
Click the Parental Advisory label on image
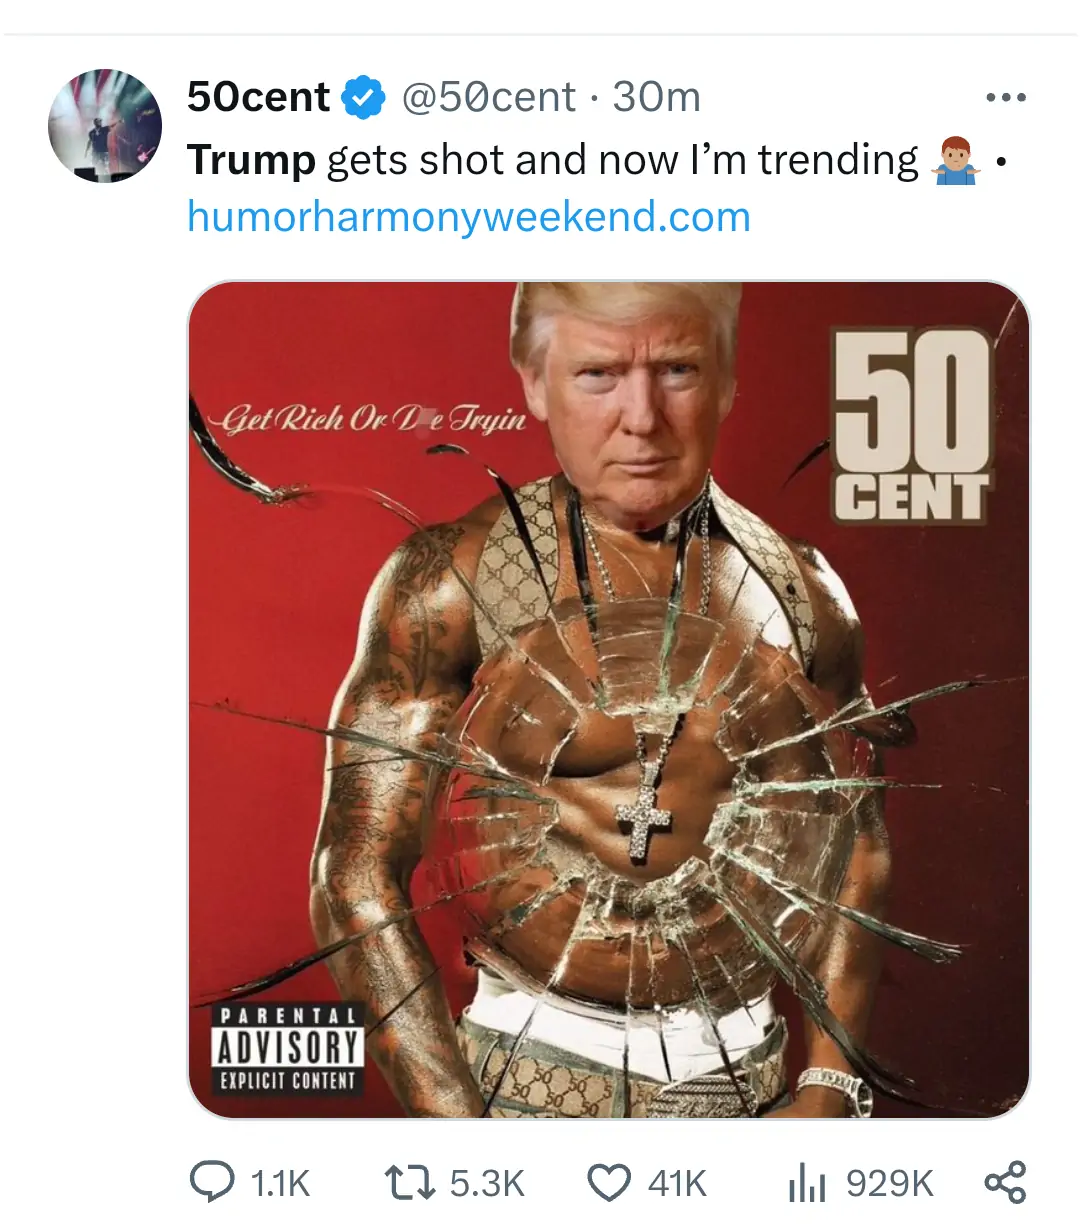pos(288,1049)
